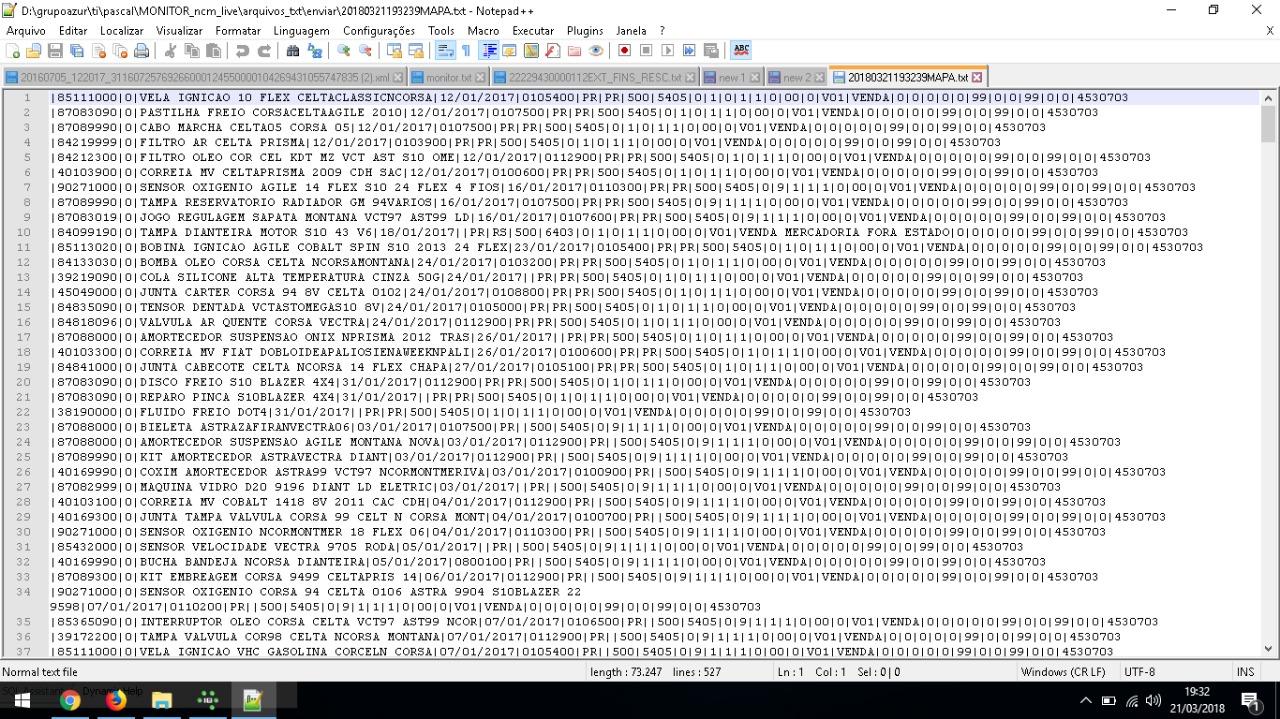Viewport: 1280px width, 719px height.
Task: Click the Replace toolbar icon
Action: 315,51
